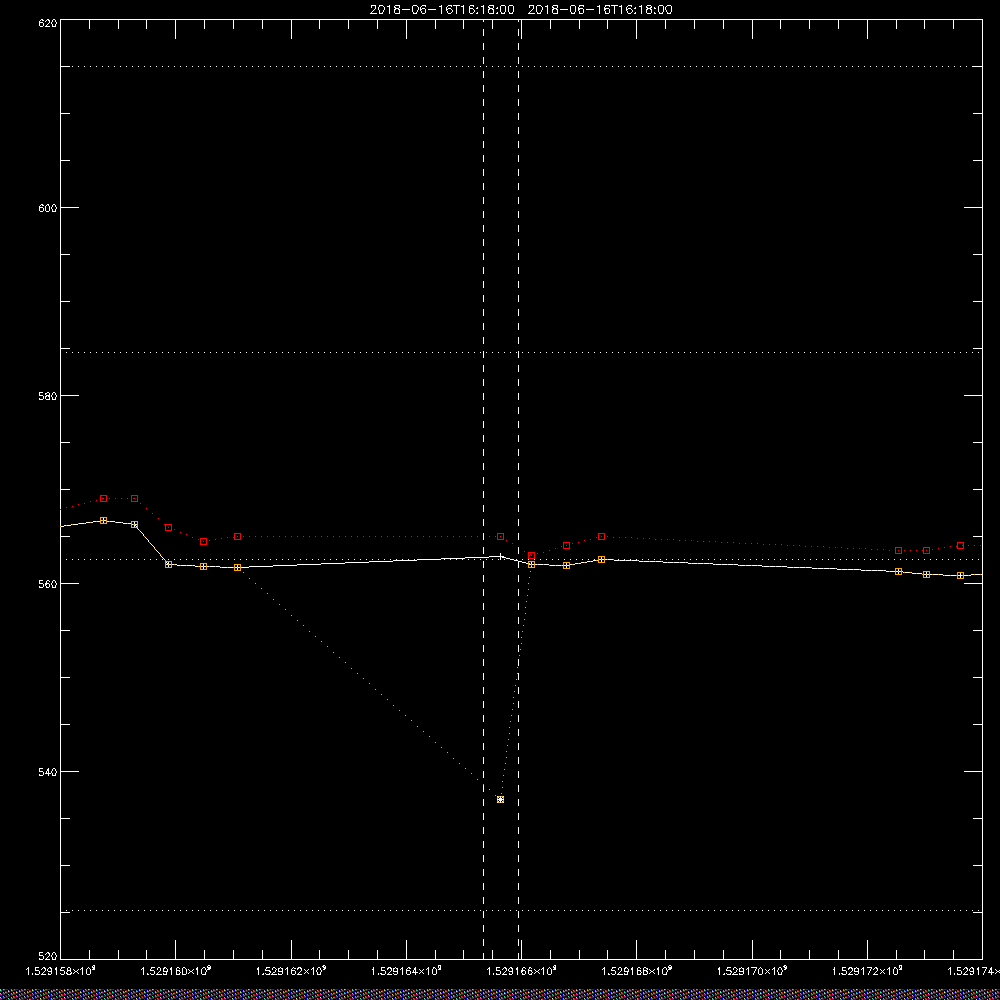Click the horizontal dotted line near 615
1000x1000 pixels.
[x=521, y=66]
